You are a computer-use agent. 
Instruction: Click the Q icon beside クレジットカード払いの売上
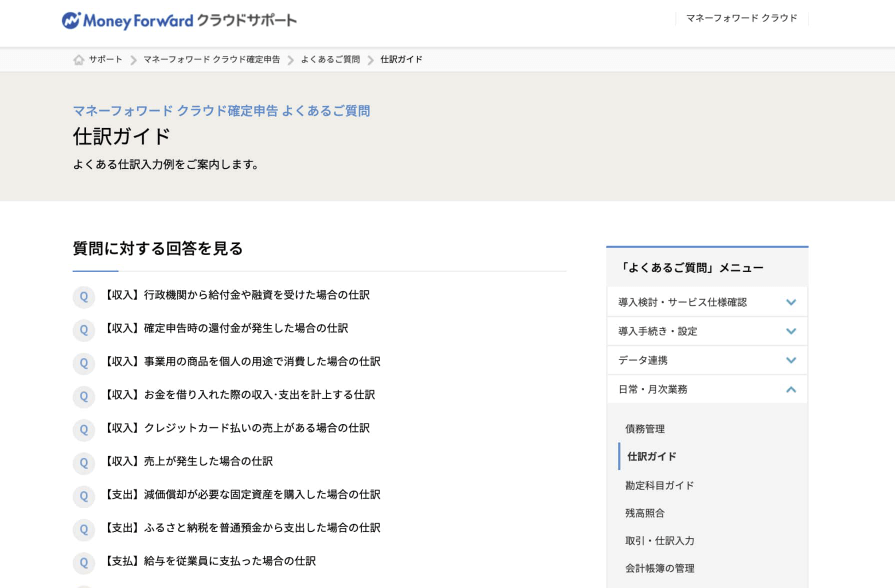pyautogui.click(x=84, y=430)
